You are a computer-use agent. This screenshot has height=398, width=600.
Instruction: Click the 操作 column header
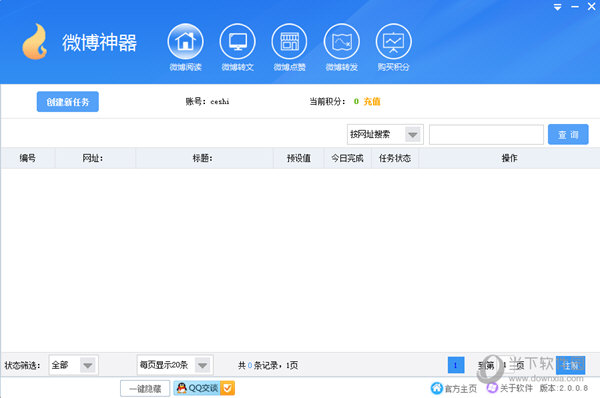tap(509, 158)
